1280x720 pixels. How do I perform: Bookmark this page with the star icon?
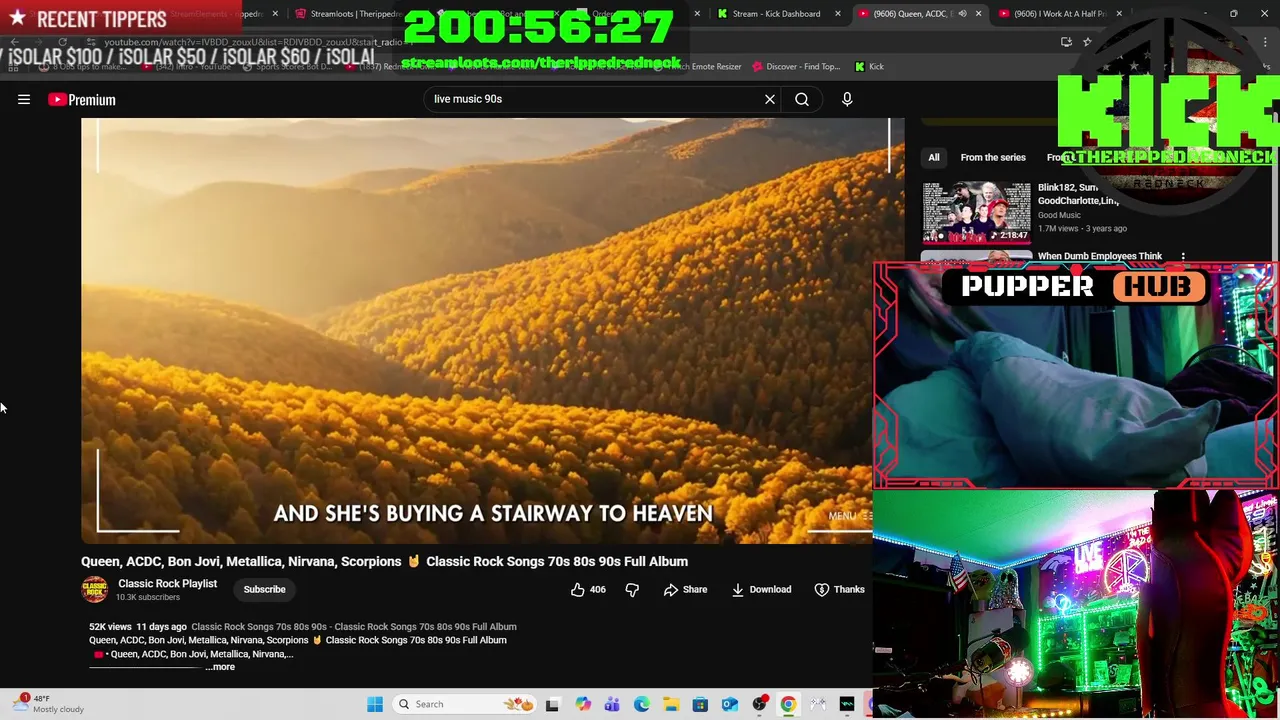click(x=1087, y=42)
